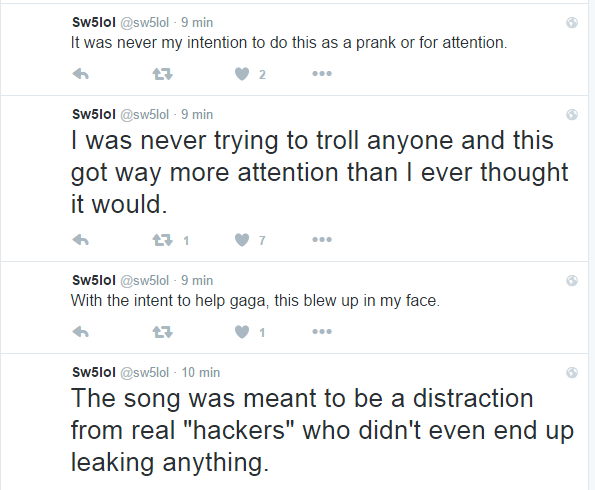Reply to the 'never trying to troll' tweet
595x490 pixels.
click(x=80, y=240)
